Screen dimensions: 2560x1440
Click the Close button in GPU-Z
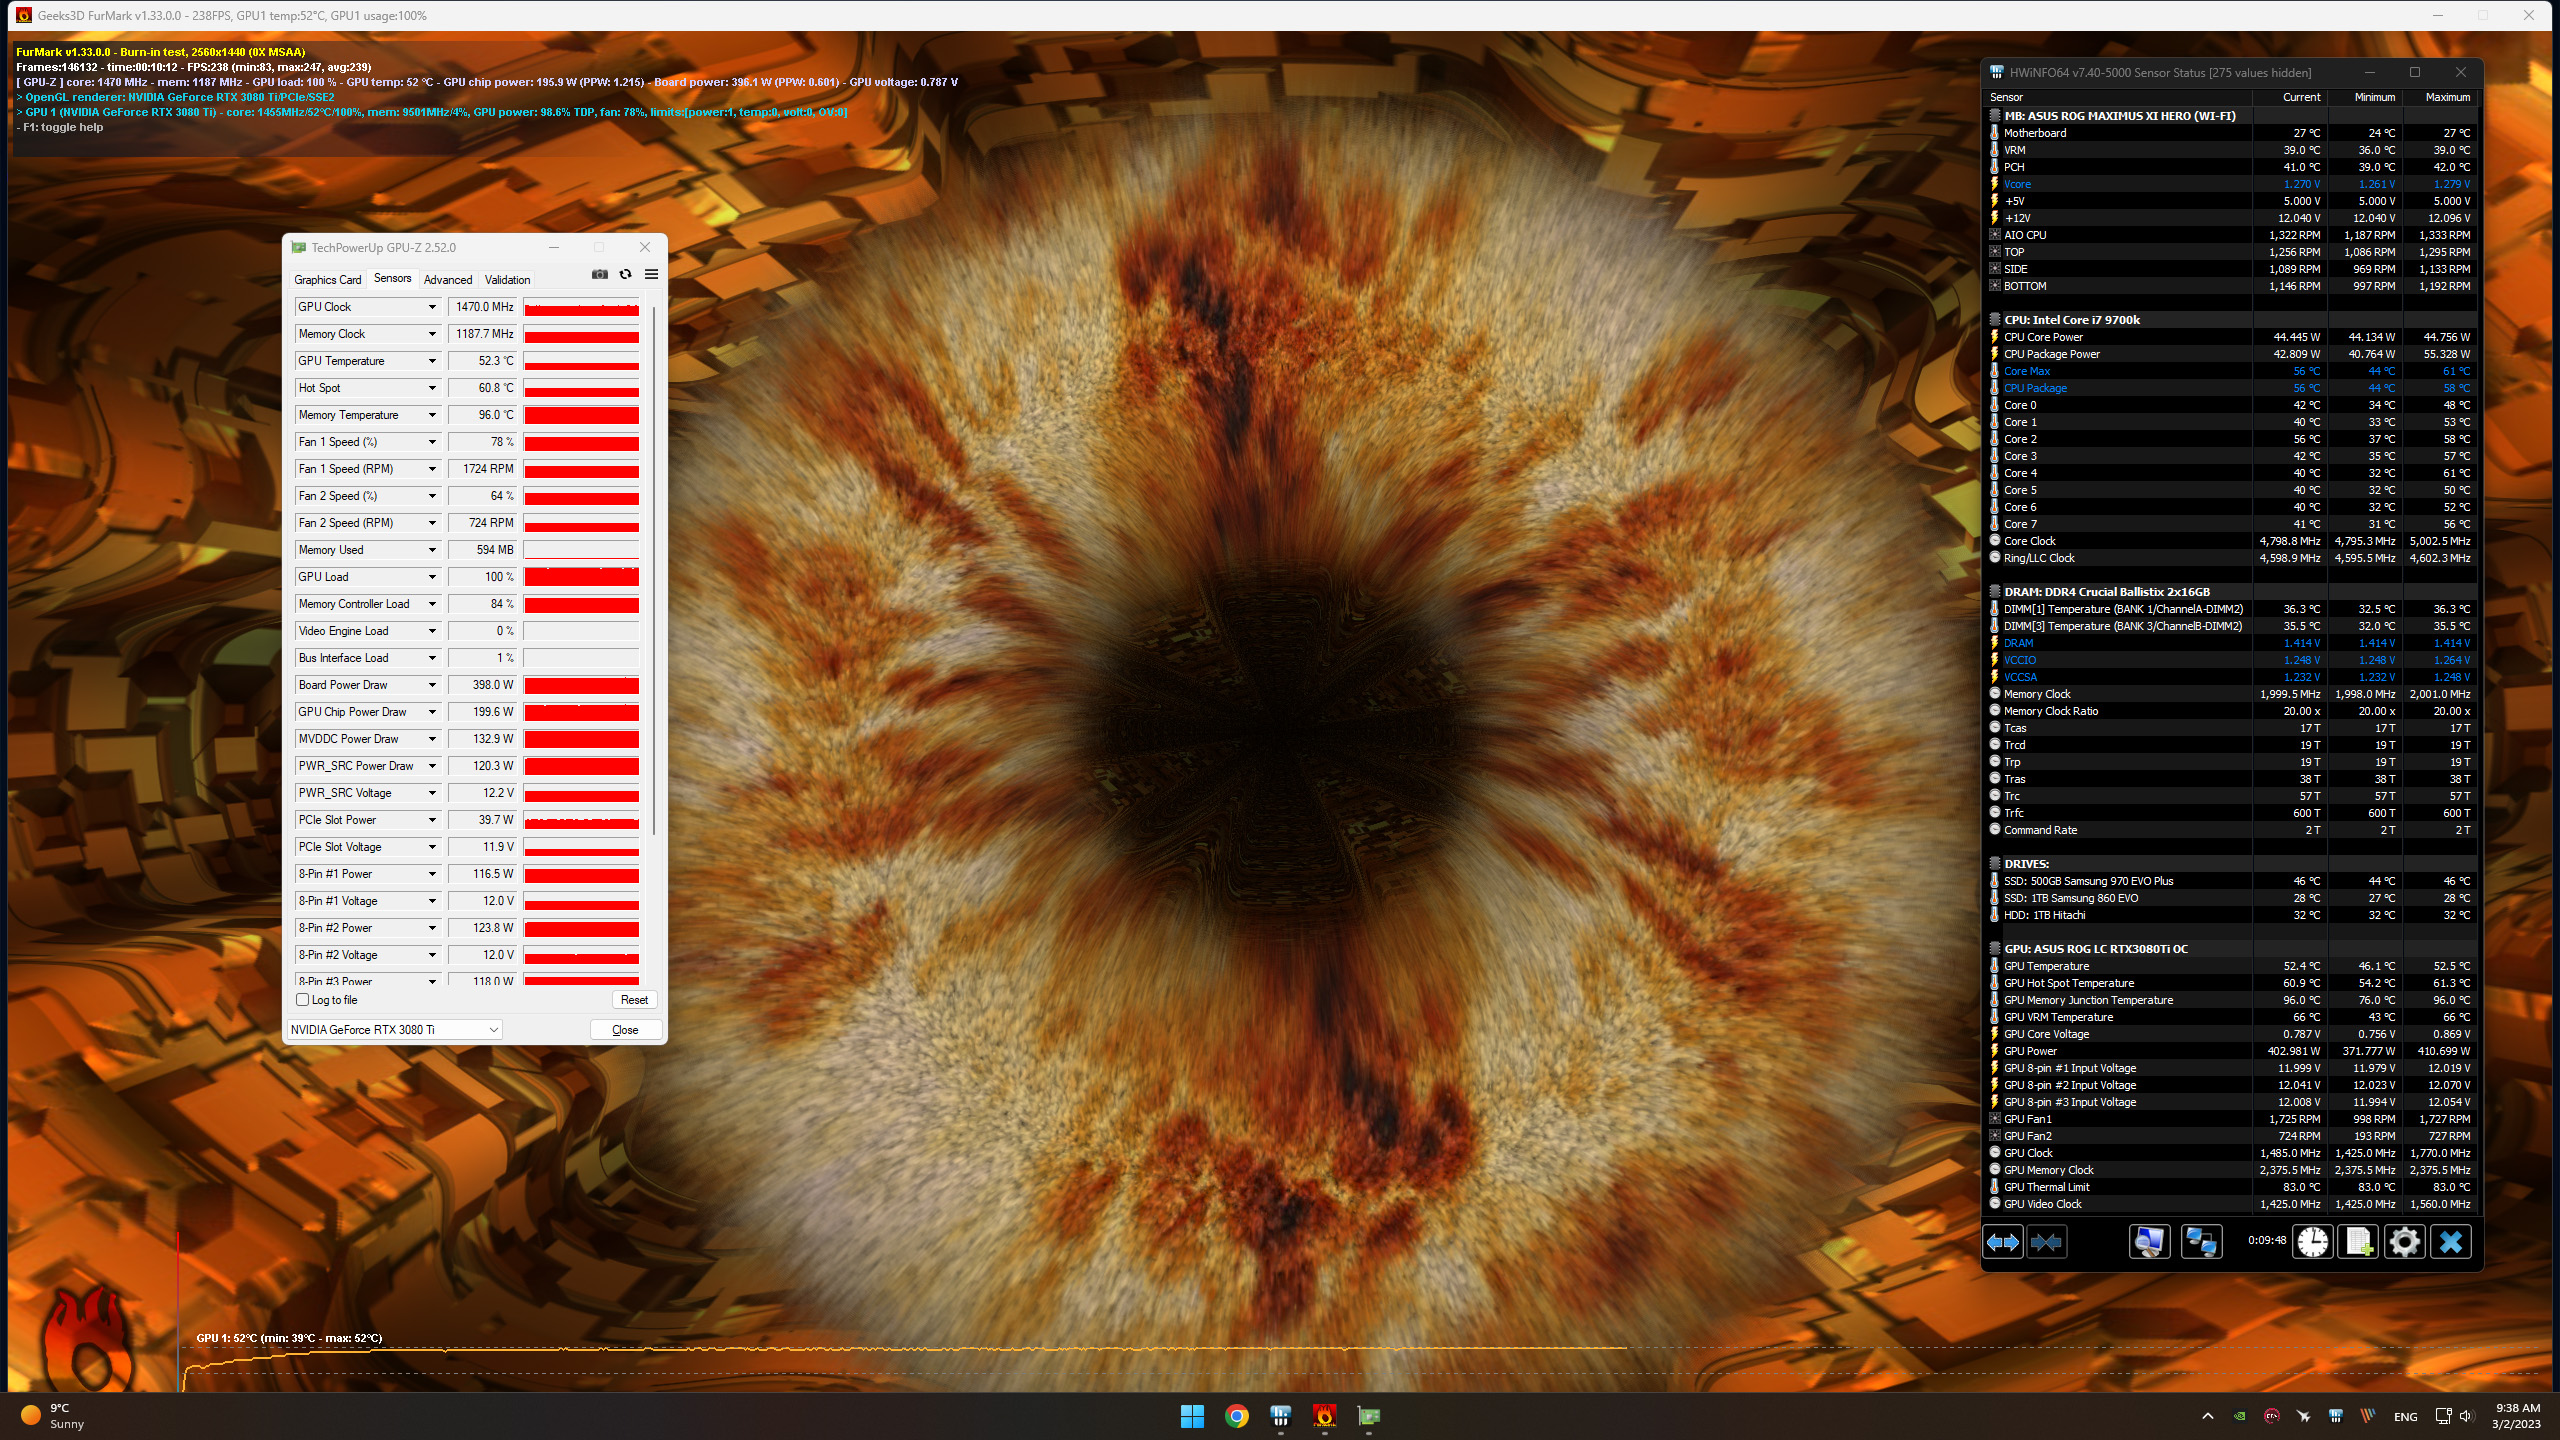625,1030
